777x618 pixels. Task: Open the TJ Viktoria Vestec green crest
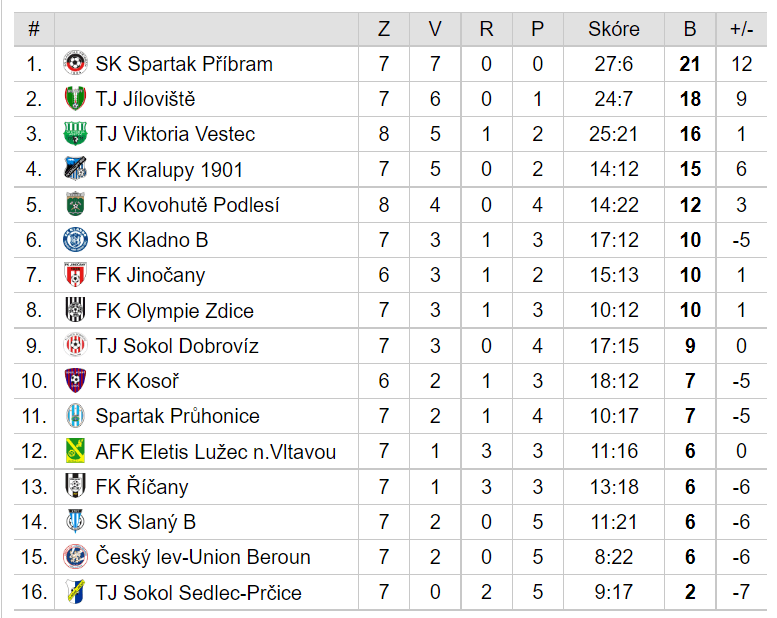click(75, 134)
